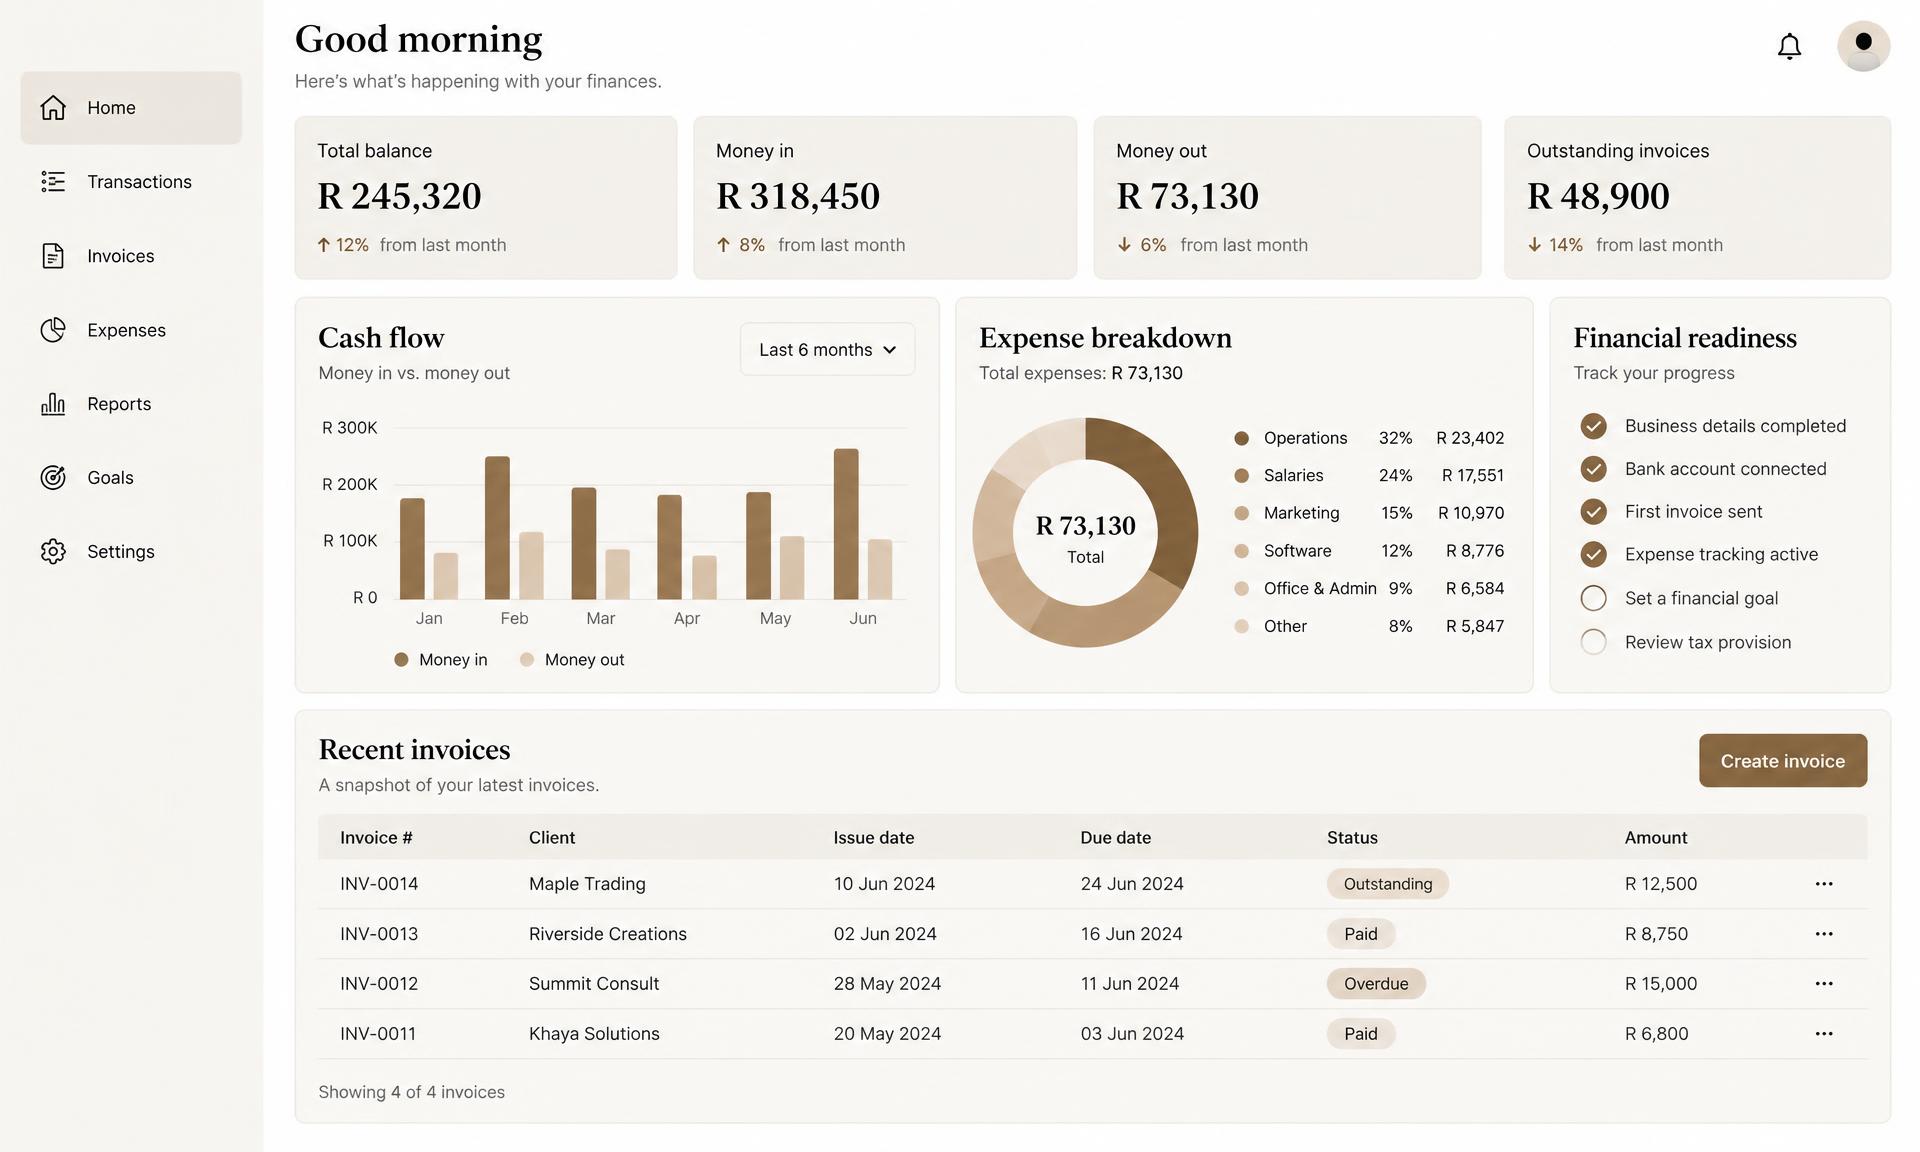1920x1152 pixels.
Task: Click the Invoices document icon
Action: point(53,255)
